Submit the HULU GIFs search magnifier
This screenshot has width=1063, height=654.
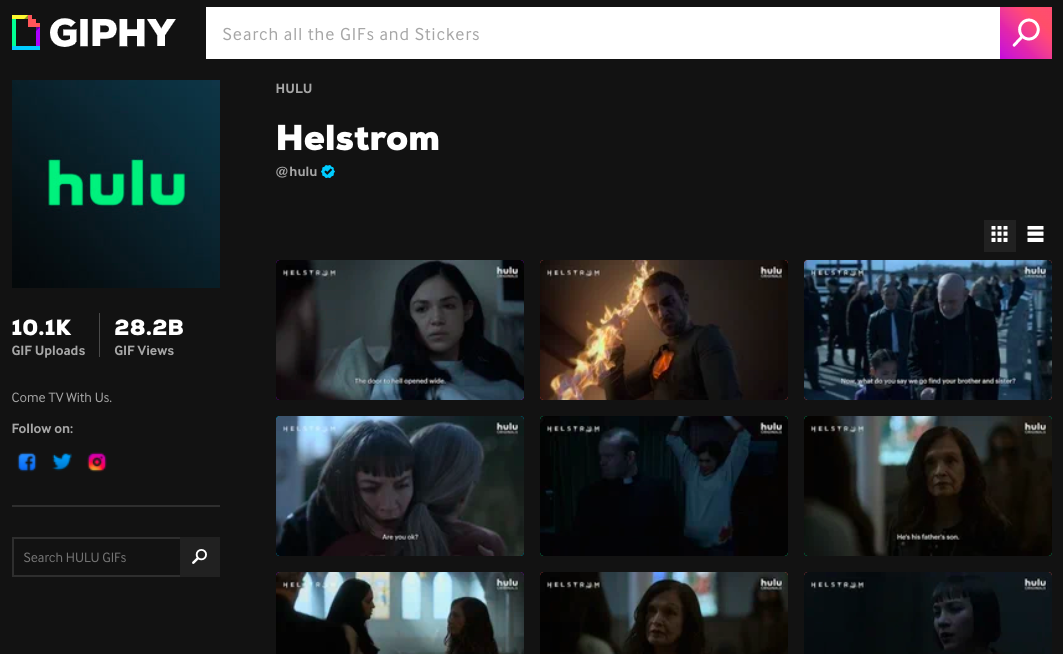pos(200,557)
